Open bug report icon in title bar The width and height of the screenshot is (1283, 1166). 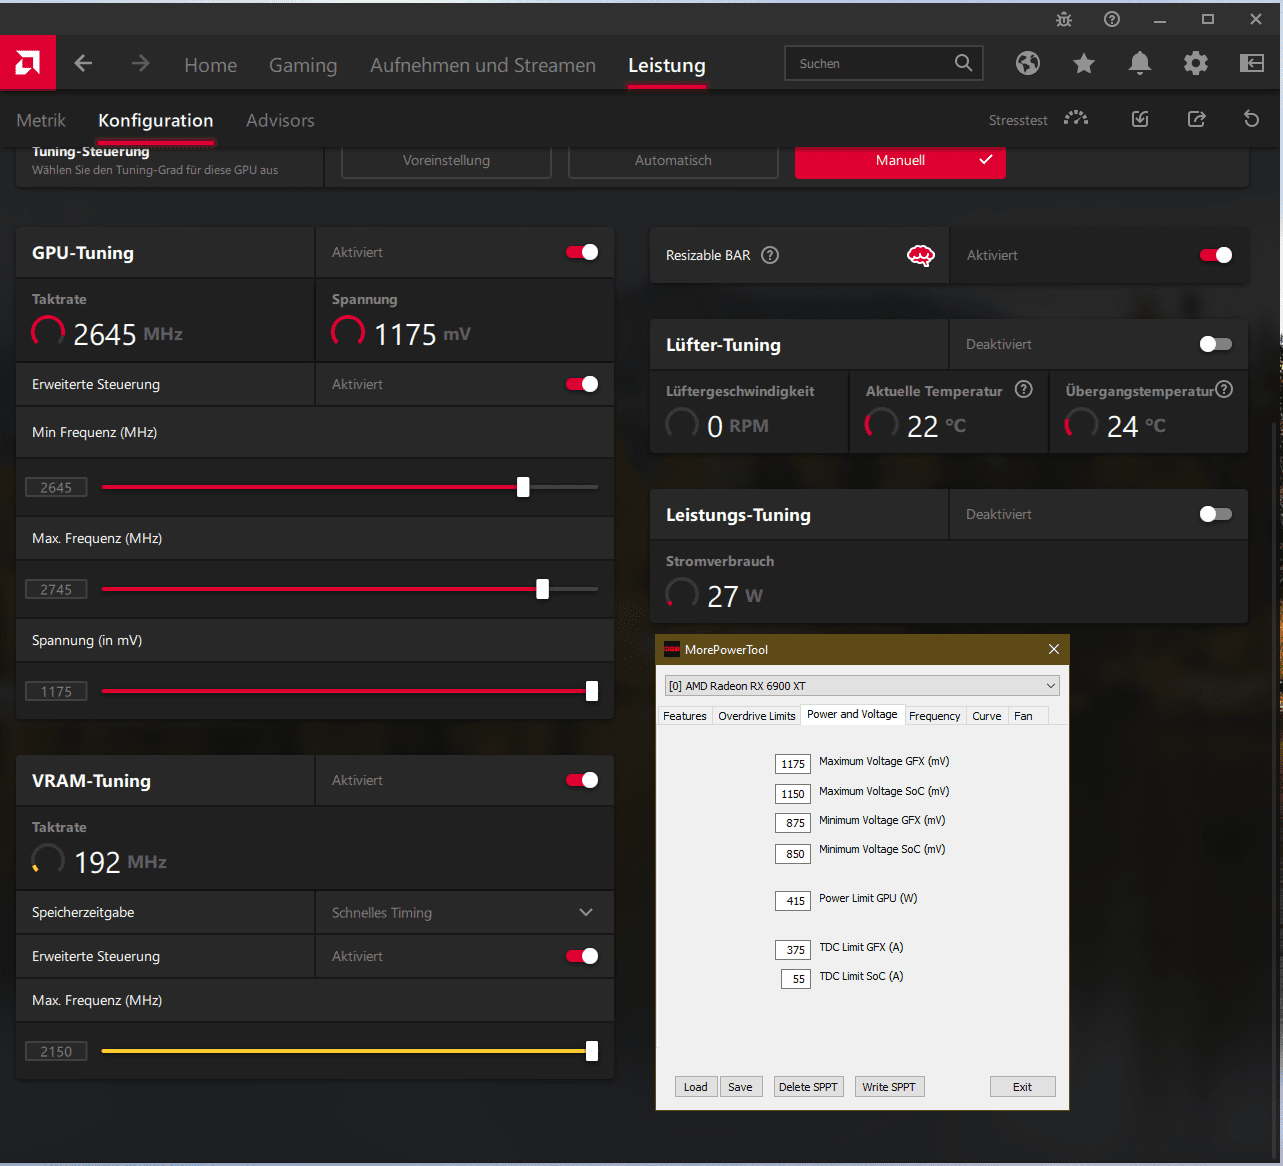1064,19
